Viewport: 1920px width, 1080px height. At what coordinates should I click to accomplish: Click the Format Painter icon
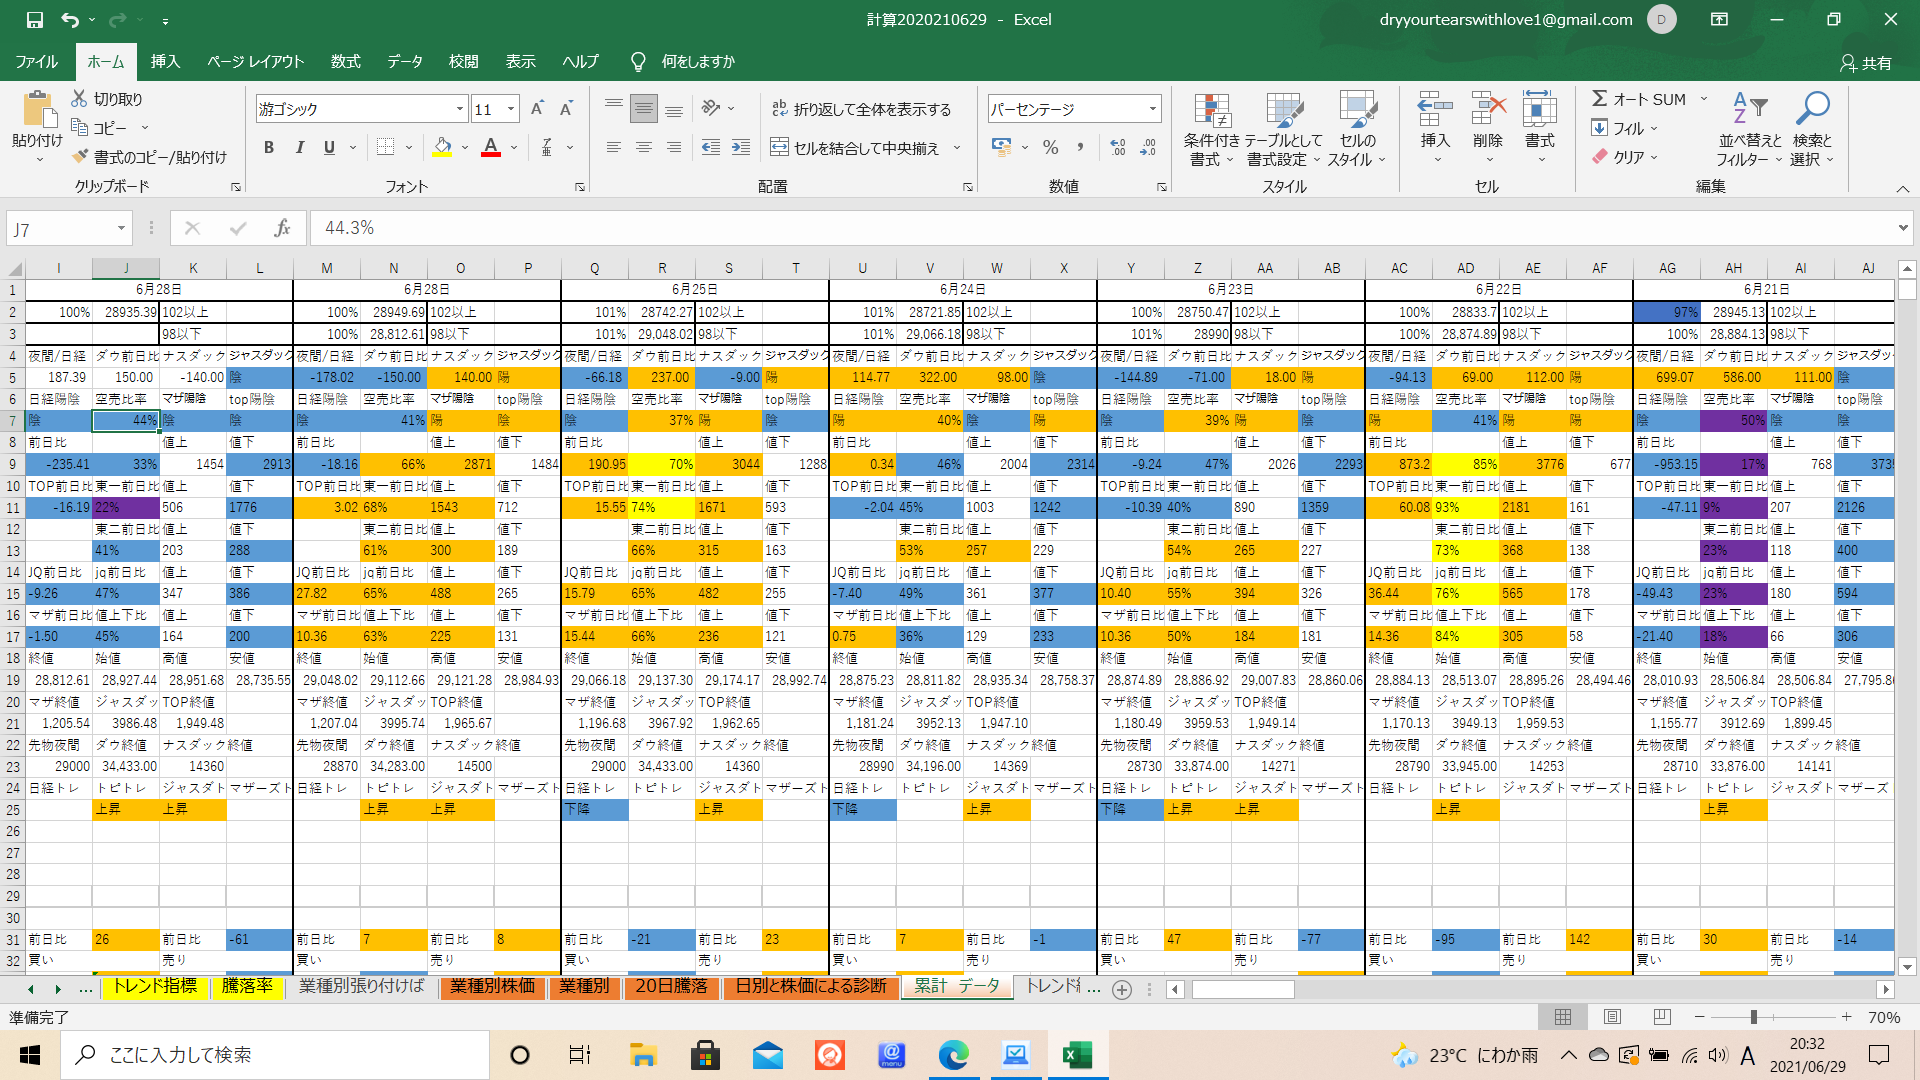coord(82,157)
